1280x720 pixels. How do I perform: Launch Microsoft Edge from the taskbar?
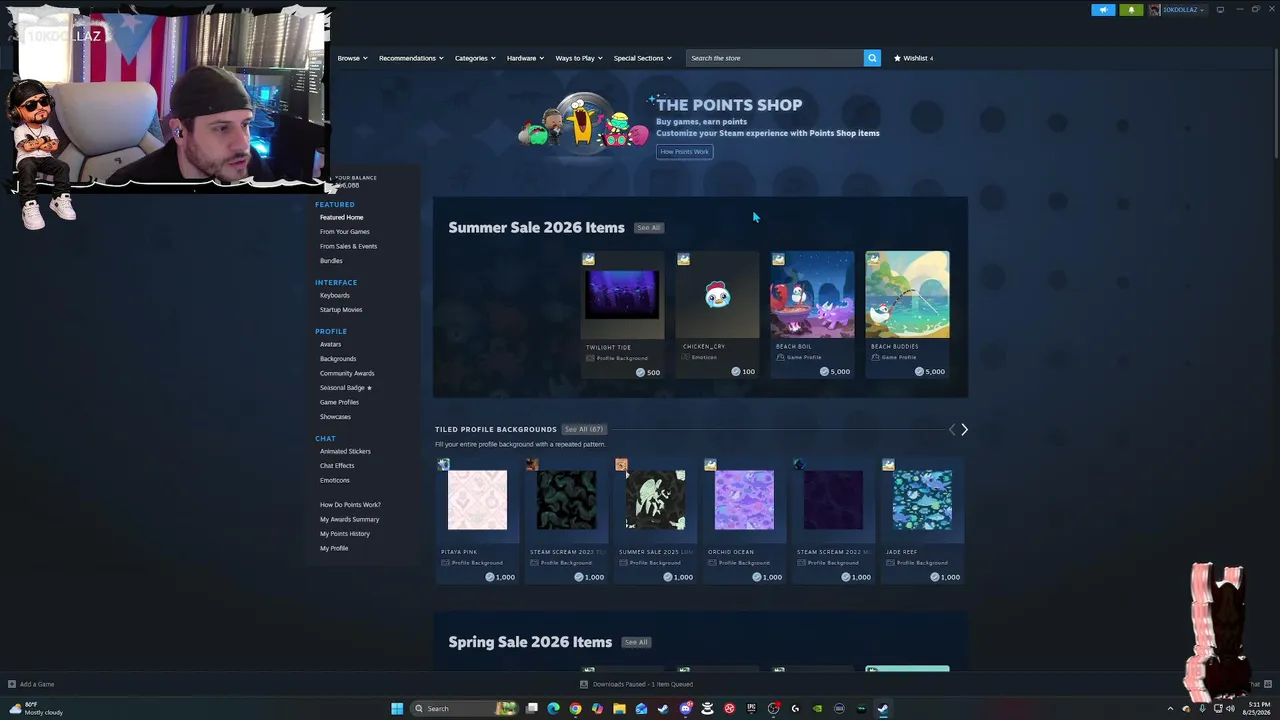point(553,709)
